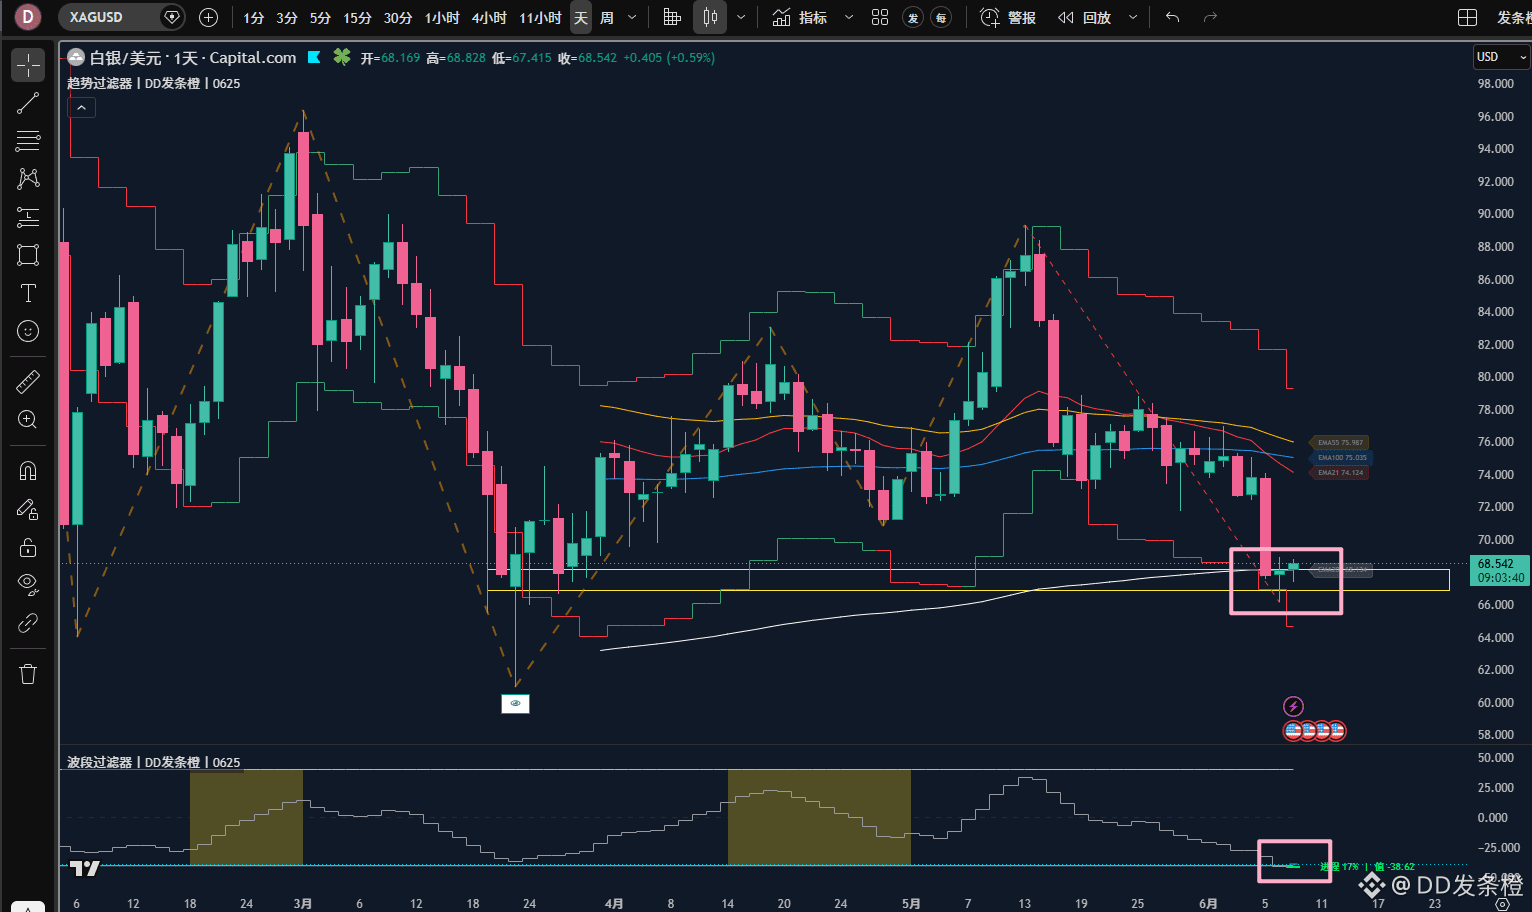
Task: Switch to the 15分 timeframe
Action: pos(357,18)
